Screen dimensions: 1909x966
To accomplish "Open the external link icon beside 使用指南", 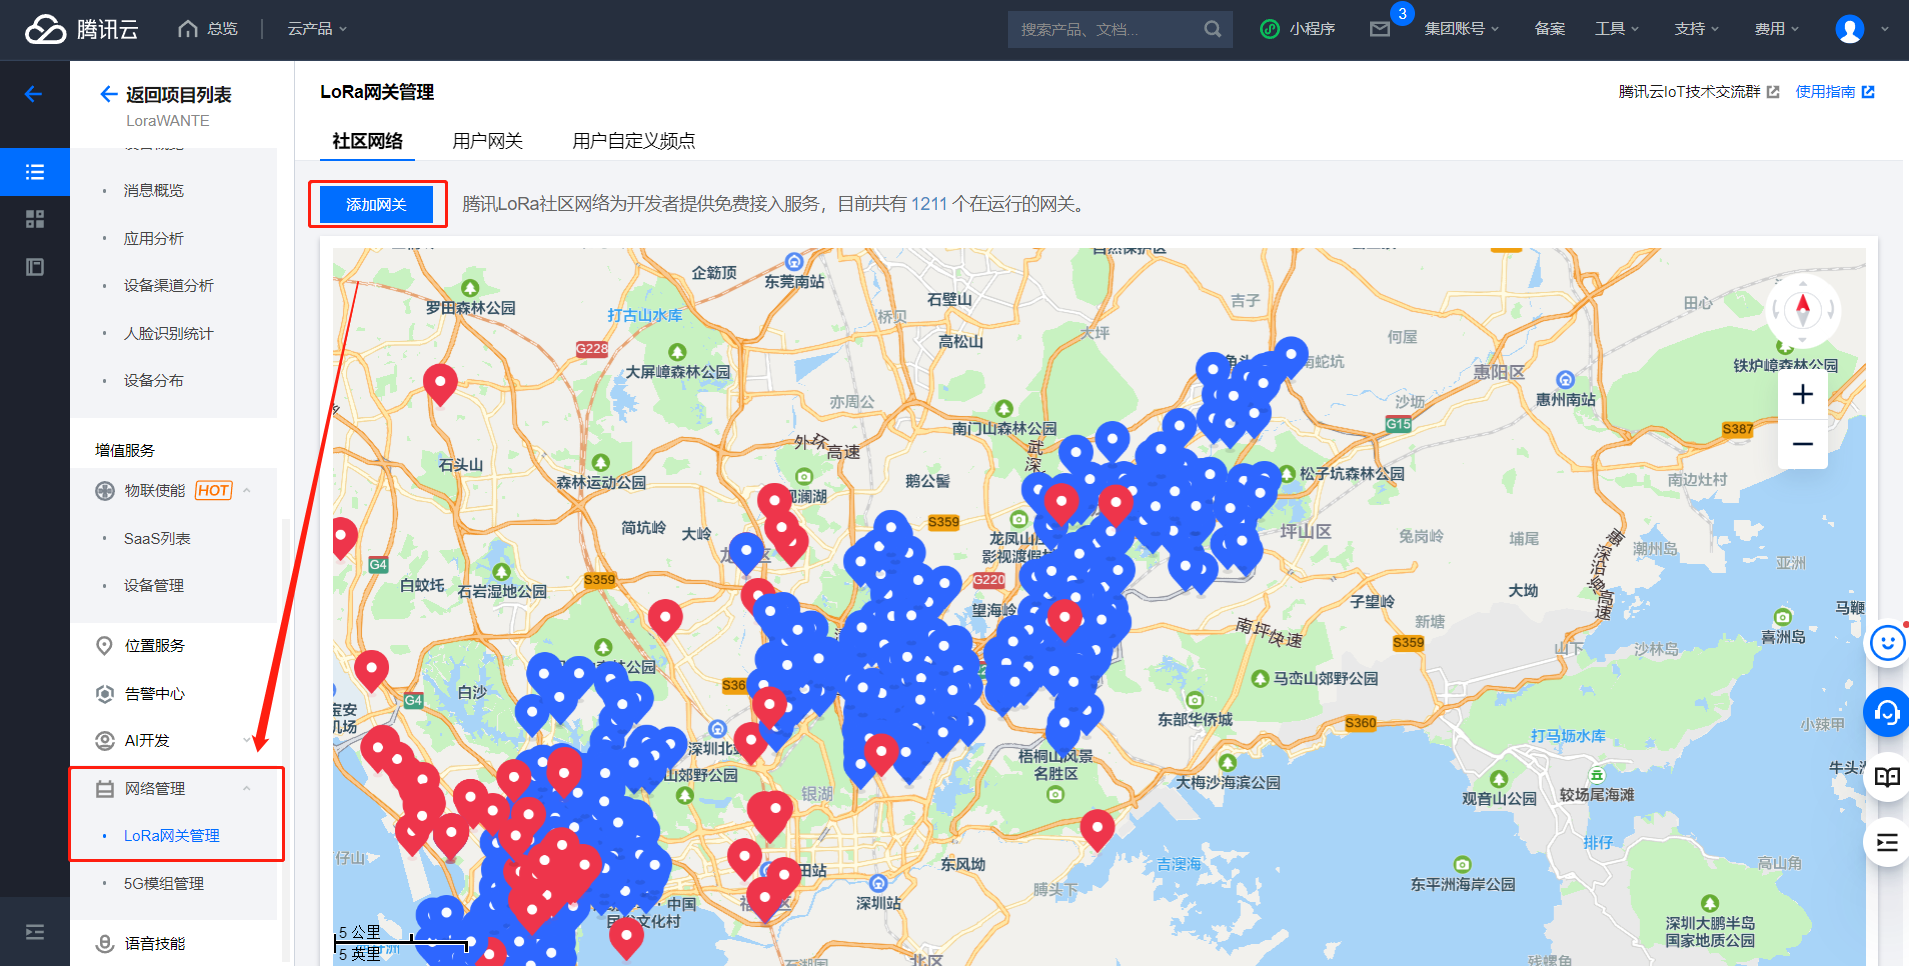I will 1867,92.
